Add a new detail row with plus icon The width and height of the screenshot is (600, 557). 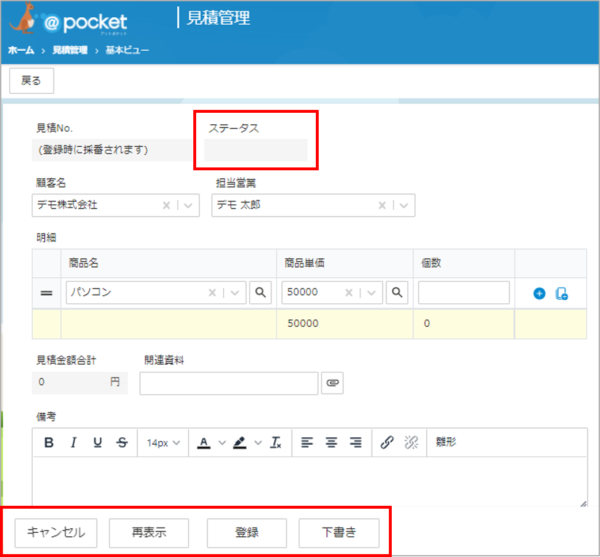point(540,293)
